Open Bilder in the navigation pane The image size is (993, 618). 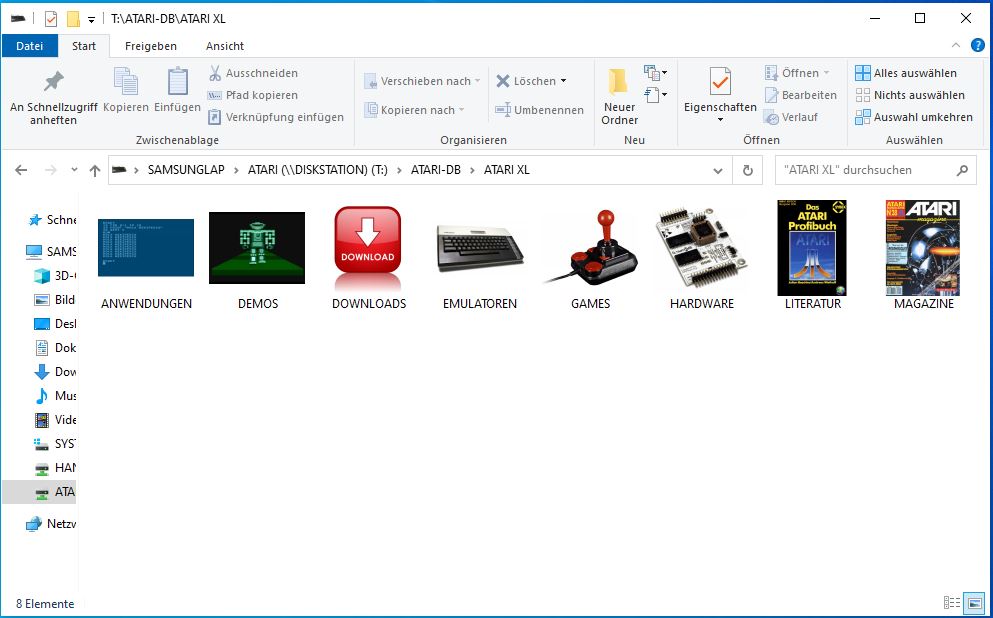click(55, 300)
